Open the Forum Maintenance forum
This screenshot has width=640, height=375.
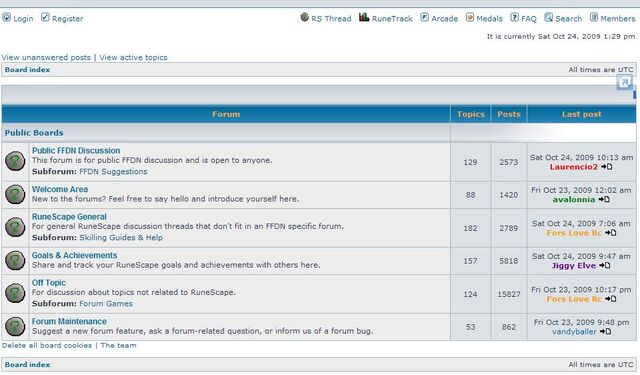point(69,322)
